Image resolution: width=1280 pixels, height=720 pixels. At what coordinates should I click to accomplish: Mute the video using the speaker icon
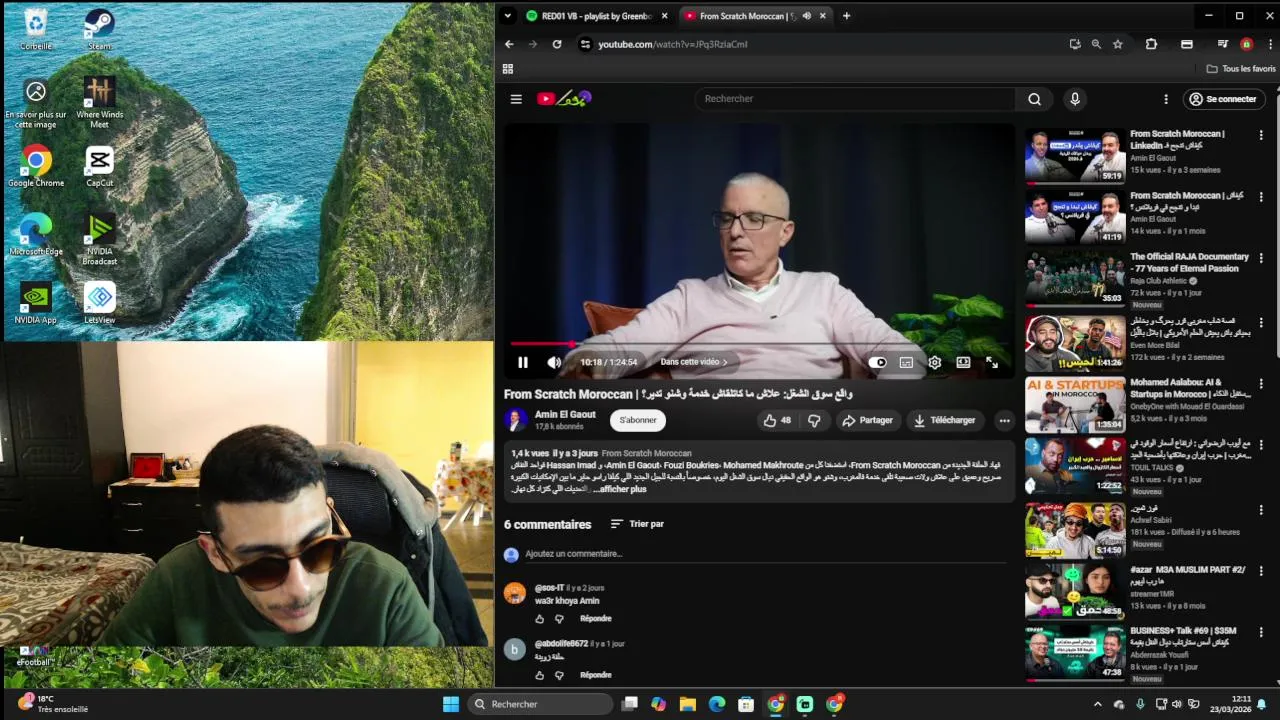(x=554, y=362)
